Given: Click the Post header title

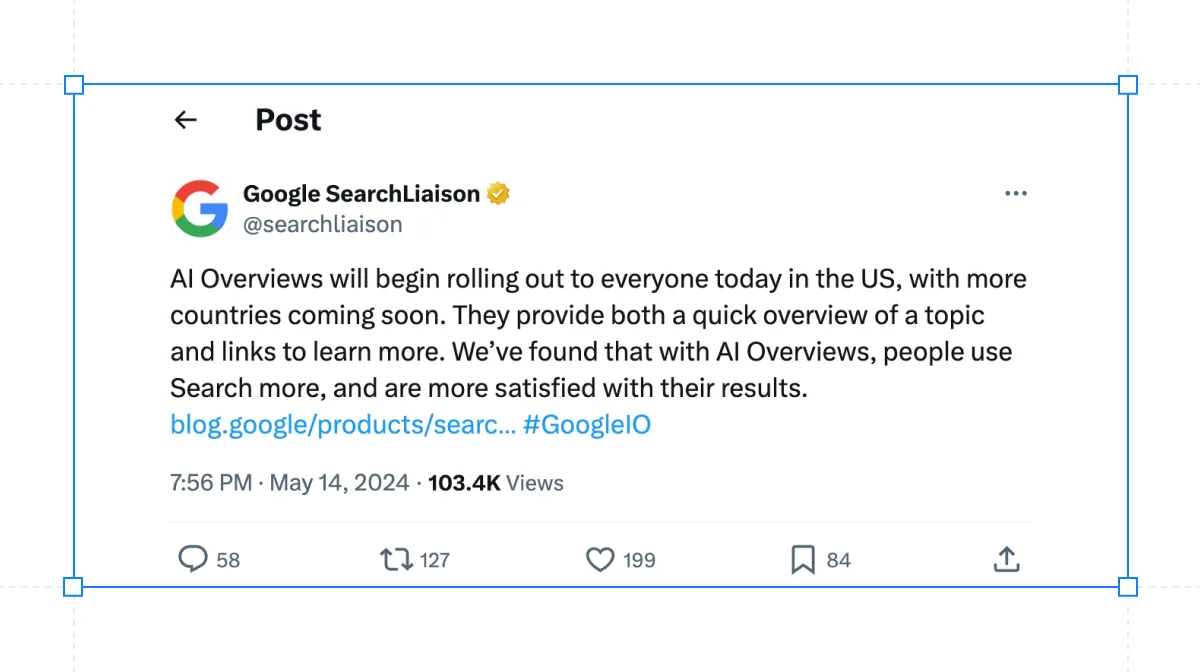Looking at the screenshot, I should [x=288, y=120].
